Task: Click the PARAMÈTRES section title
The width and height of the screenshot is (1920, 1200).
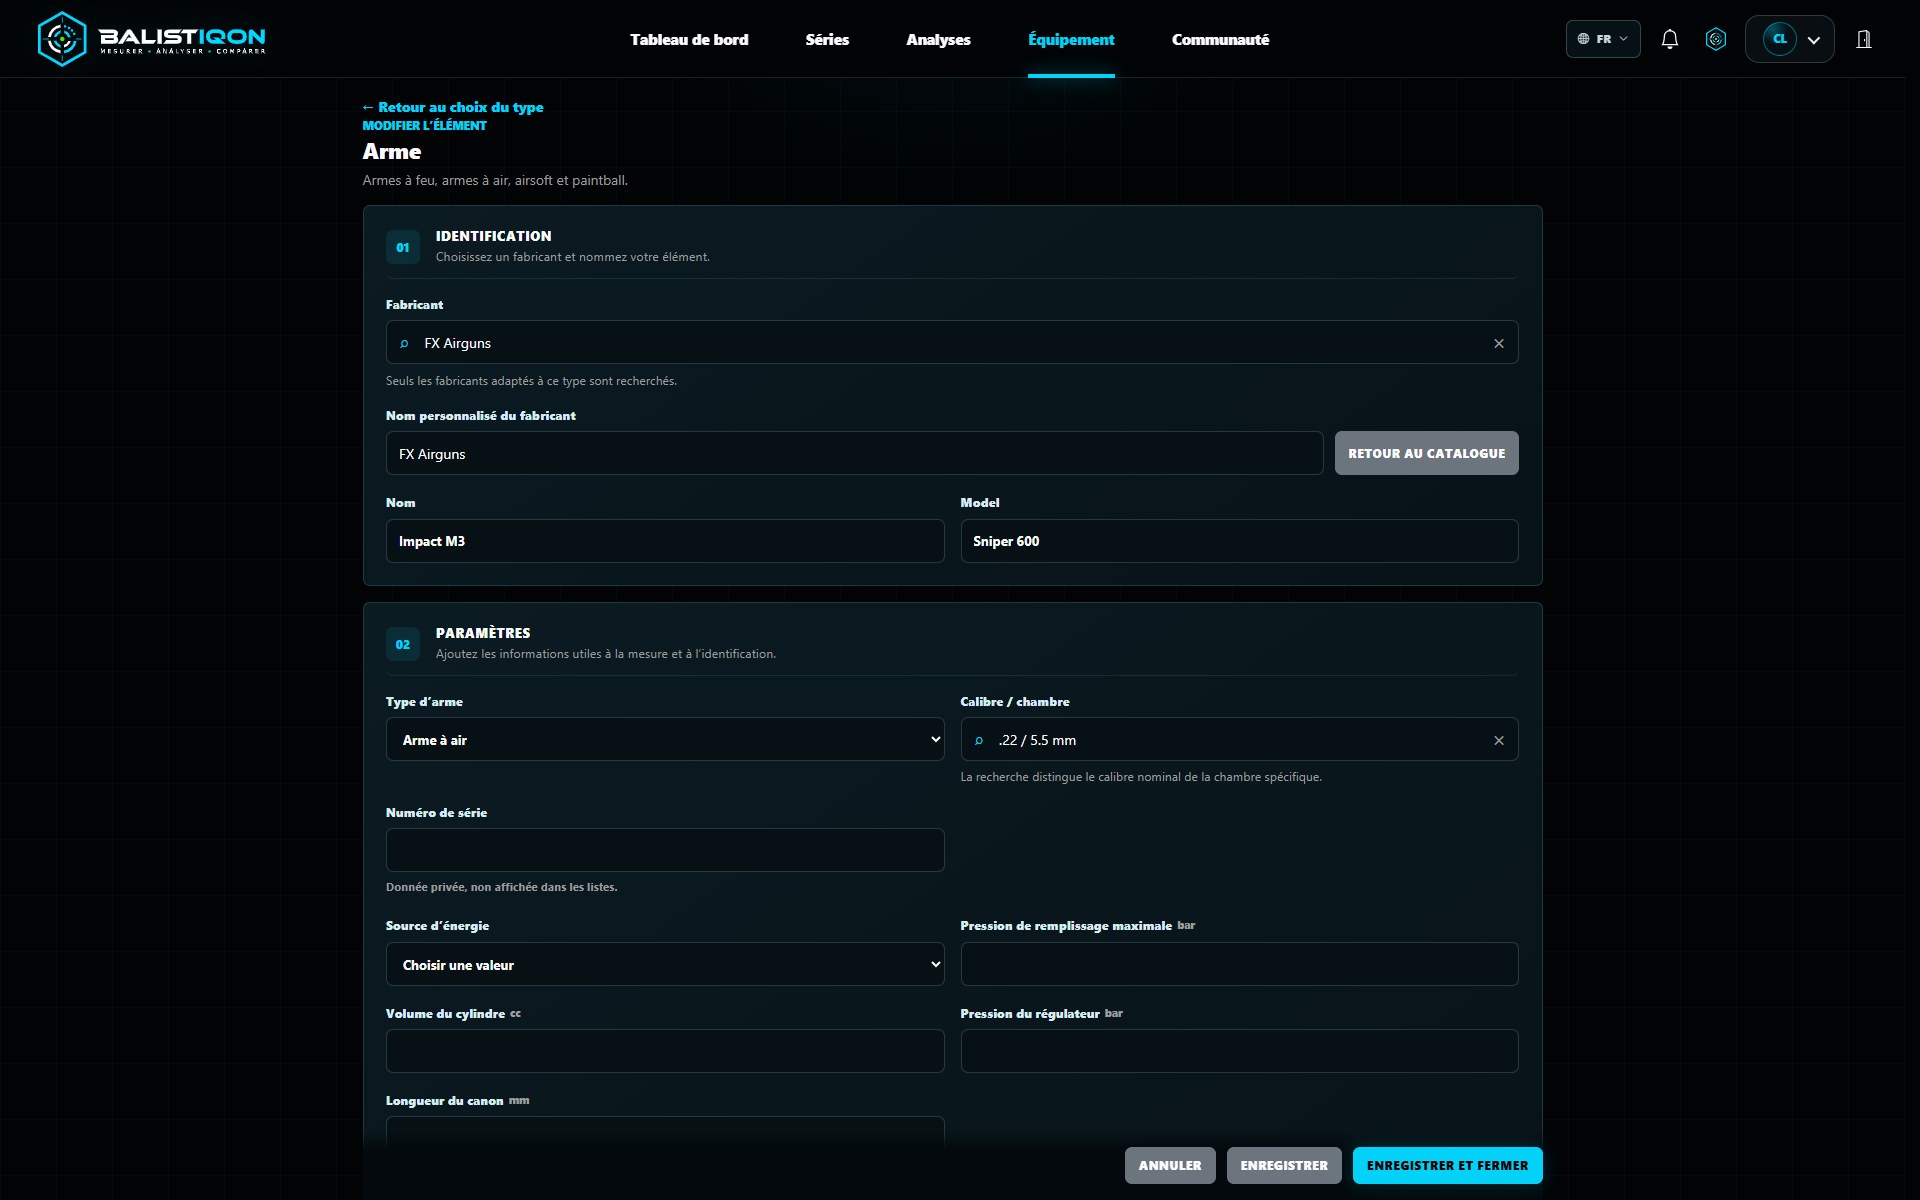Action: pos(483,633)
